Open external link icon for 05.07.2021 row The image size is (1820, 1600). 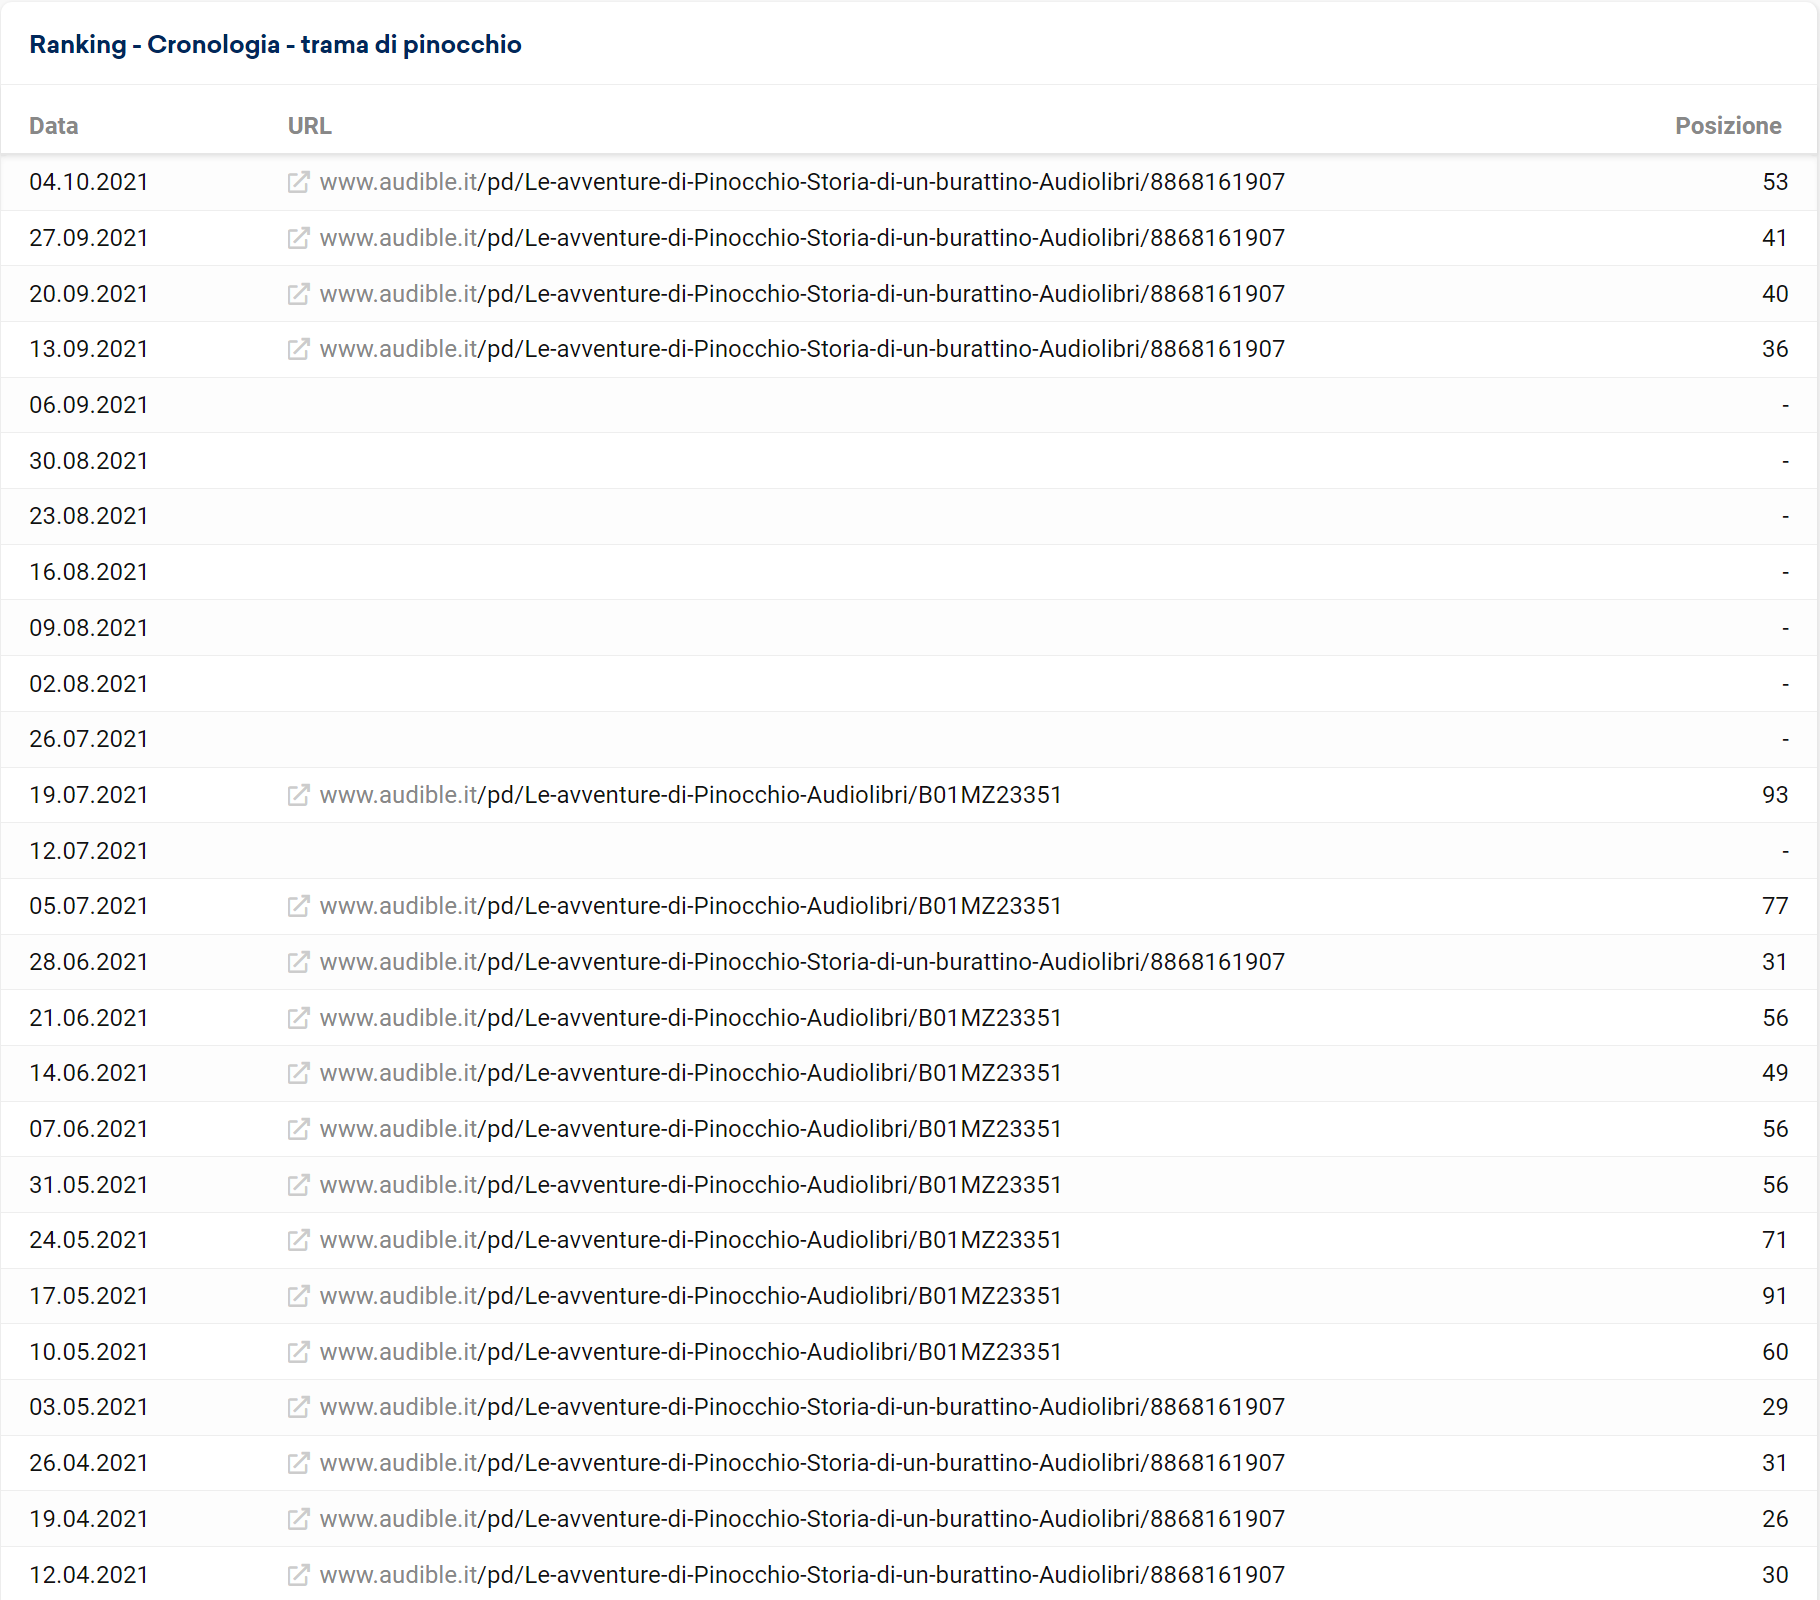298,906
